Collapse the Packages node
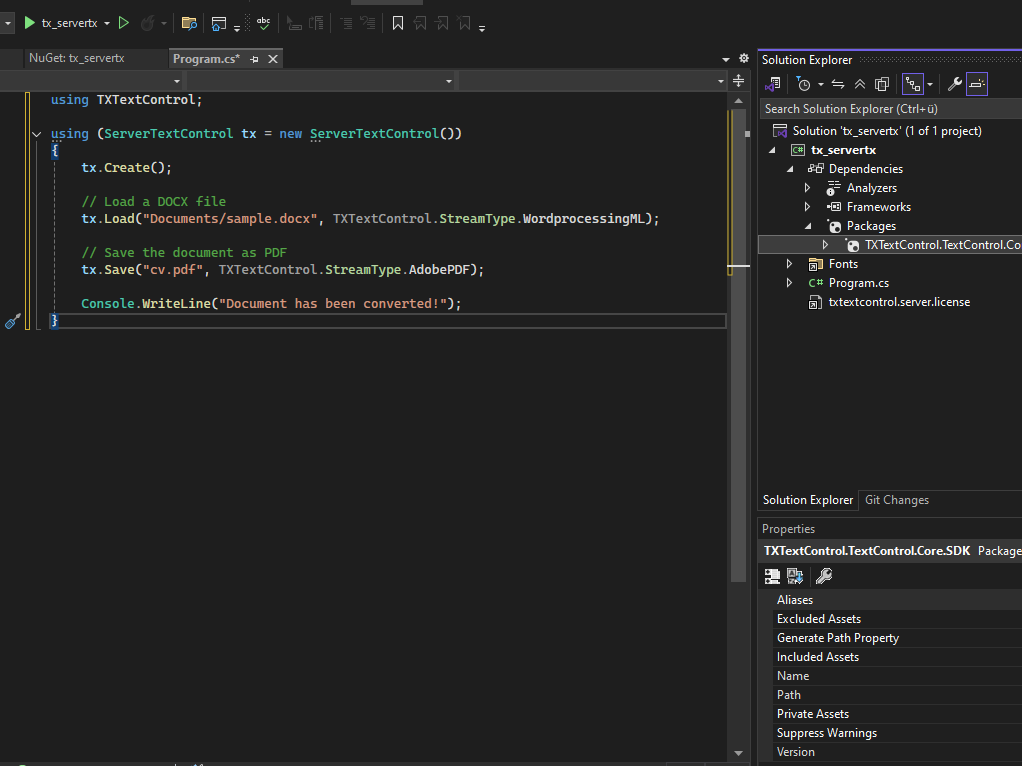 click(808, 226)
